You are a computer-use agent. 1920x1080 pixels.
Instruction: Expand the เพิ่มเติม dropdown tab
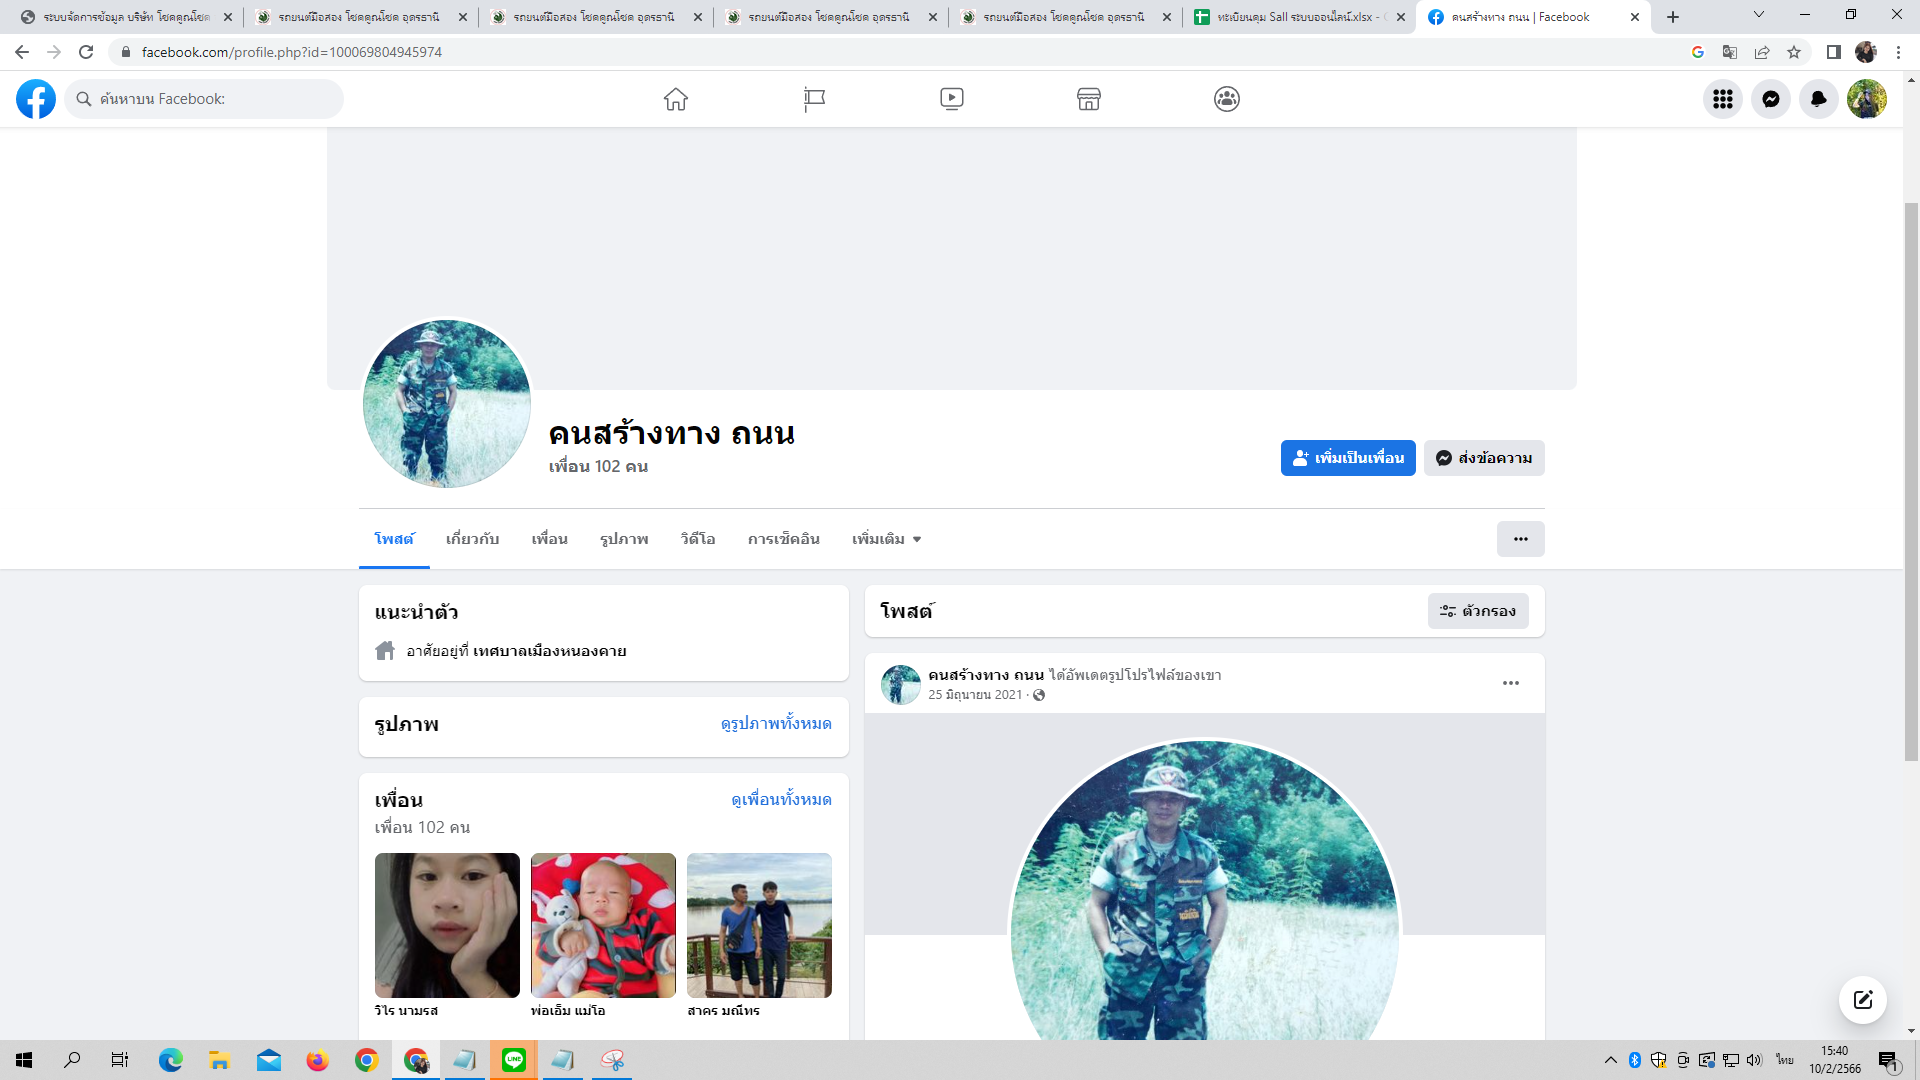click(x=886, y=539)
